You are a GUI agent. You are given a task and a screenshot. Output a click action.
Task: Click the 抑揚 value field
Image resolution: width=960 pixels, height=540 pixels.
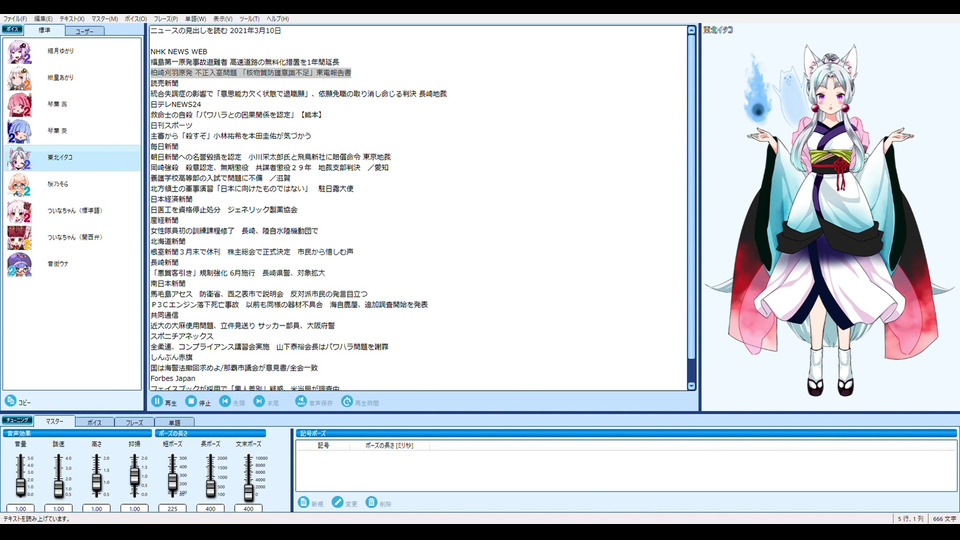135,508
